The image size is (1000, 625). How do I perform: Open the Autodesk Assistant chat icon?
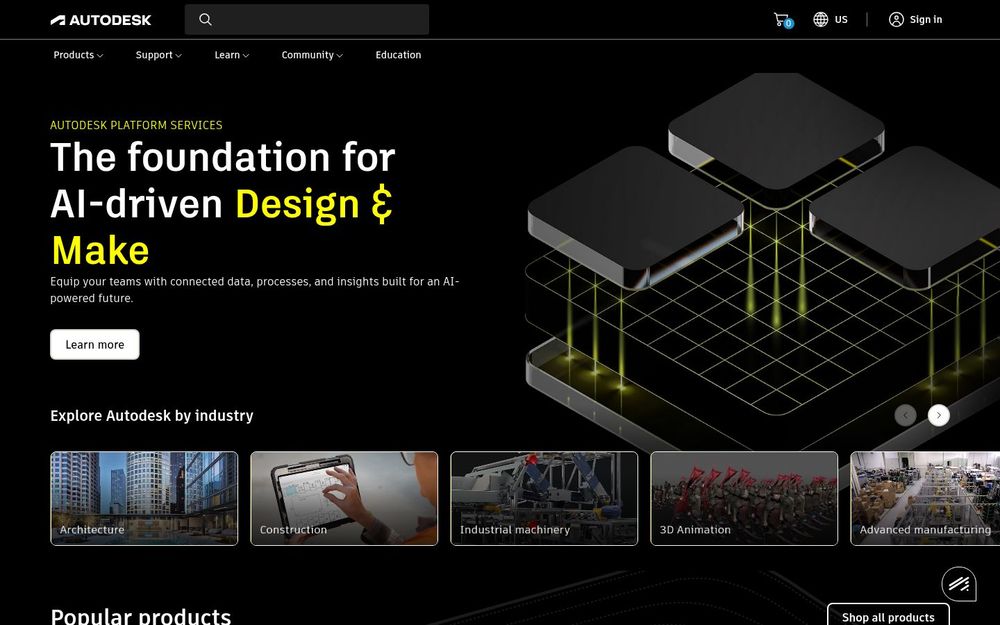[959, 583]
